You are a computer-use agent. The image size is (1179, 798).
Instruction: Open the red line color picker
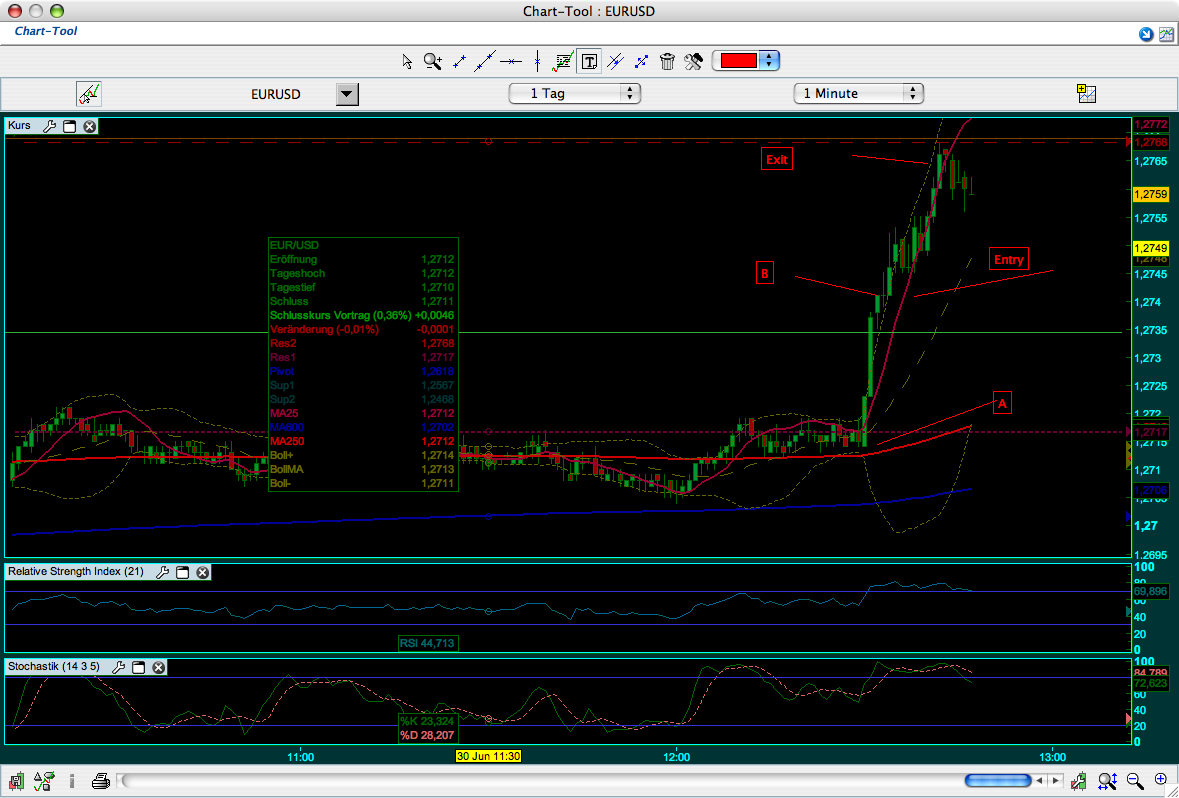point(745,61)
